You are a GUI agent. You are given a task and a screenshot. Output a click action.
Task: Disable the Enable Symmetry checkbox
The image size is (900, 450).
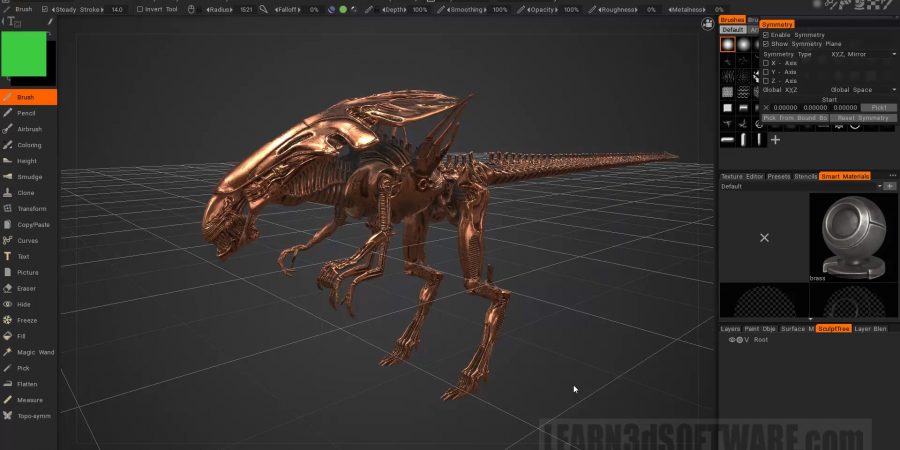point(766,35)
